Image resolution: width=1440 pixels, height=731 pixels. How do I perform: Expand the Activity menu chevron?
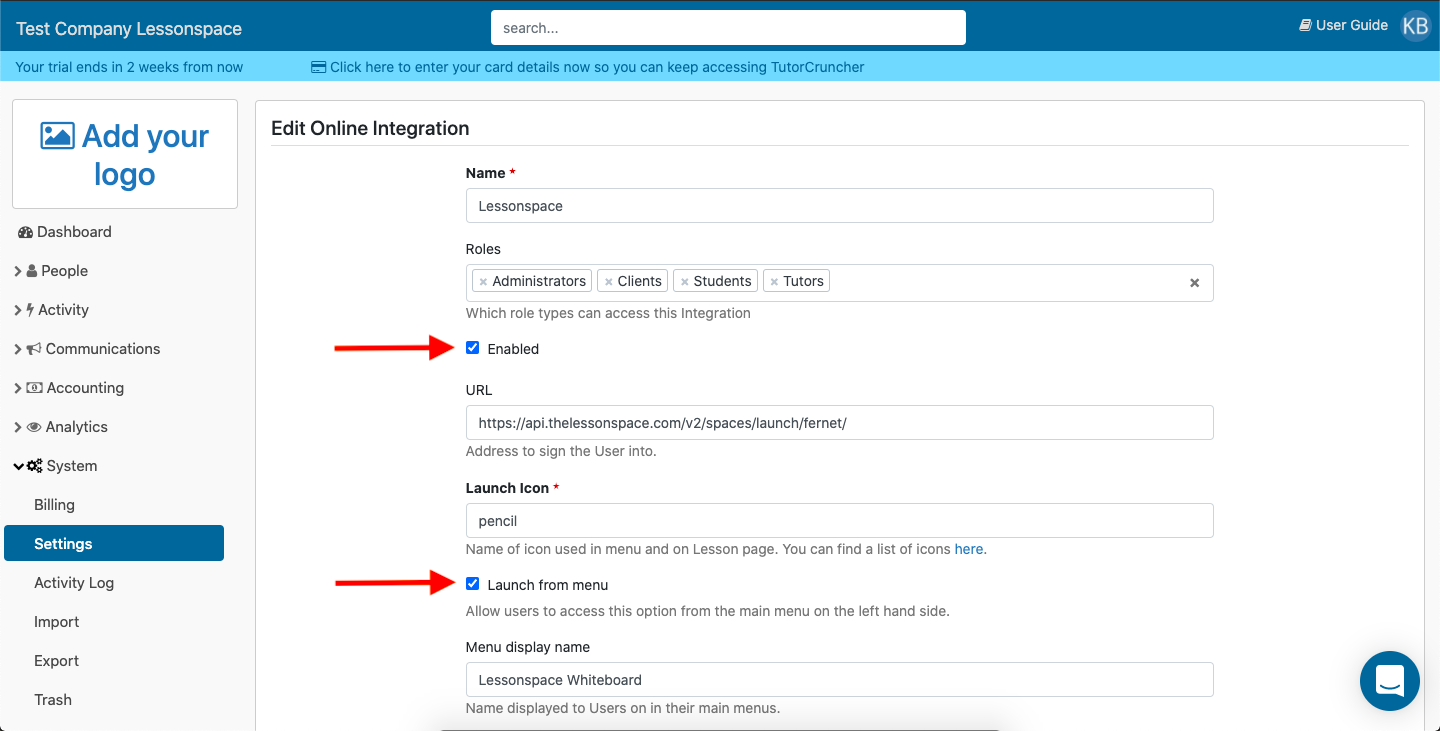(18, 310)
